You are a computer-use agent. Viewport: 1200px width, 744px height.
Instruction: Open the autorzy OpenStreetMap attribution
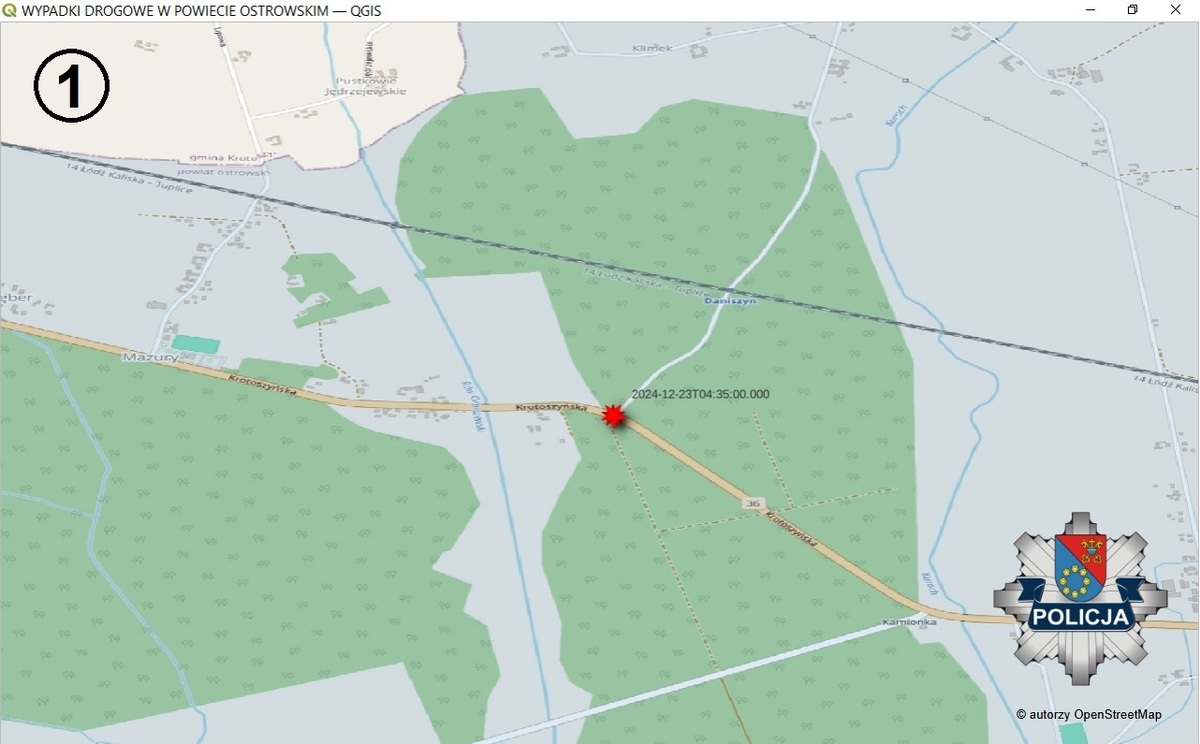click(1089, 715)
